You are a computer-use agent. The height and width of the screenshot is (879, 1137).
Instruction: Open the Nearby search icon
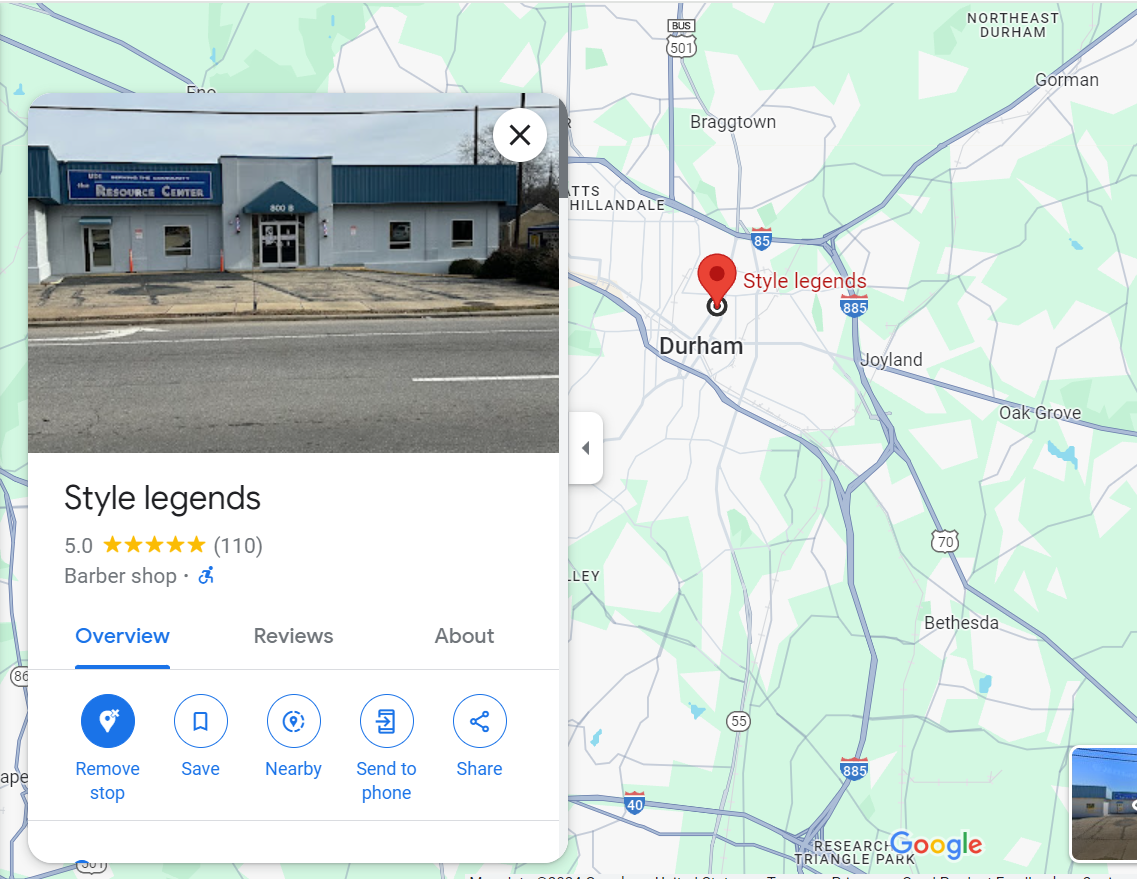click(x=293, y=721)
